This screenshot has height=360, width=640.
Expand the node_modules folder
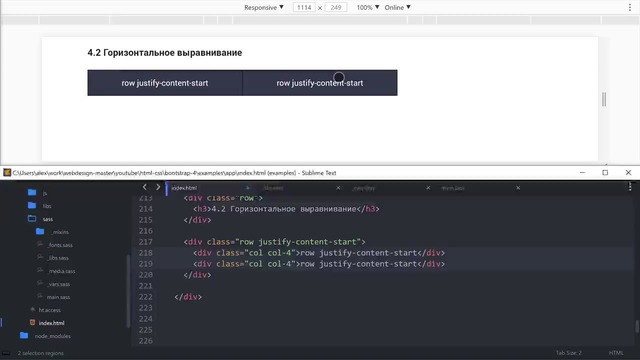53,336
